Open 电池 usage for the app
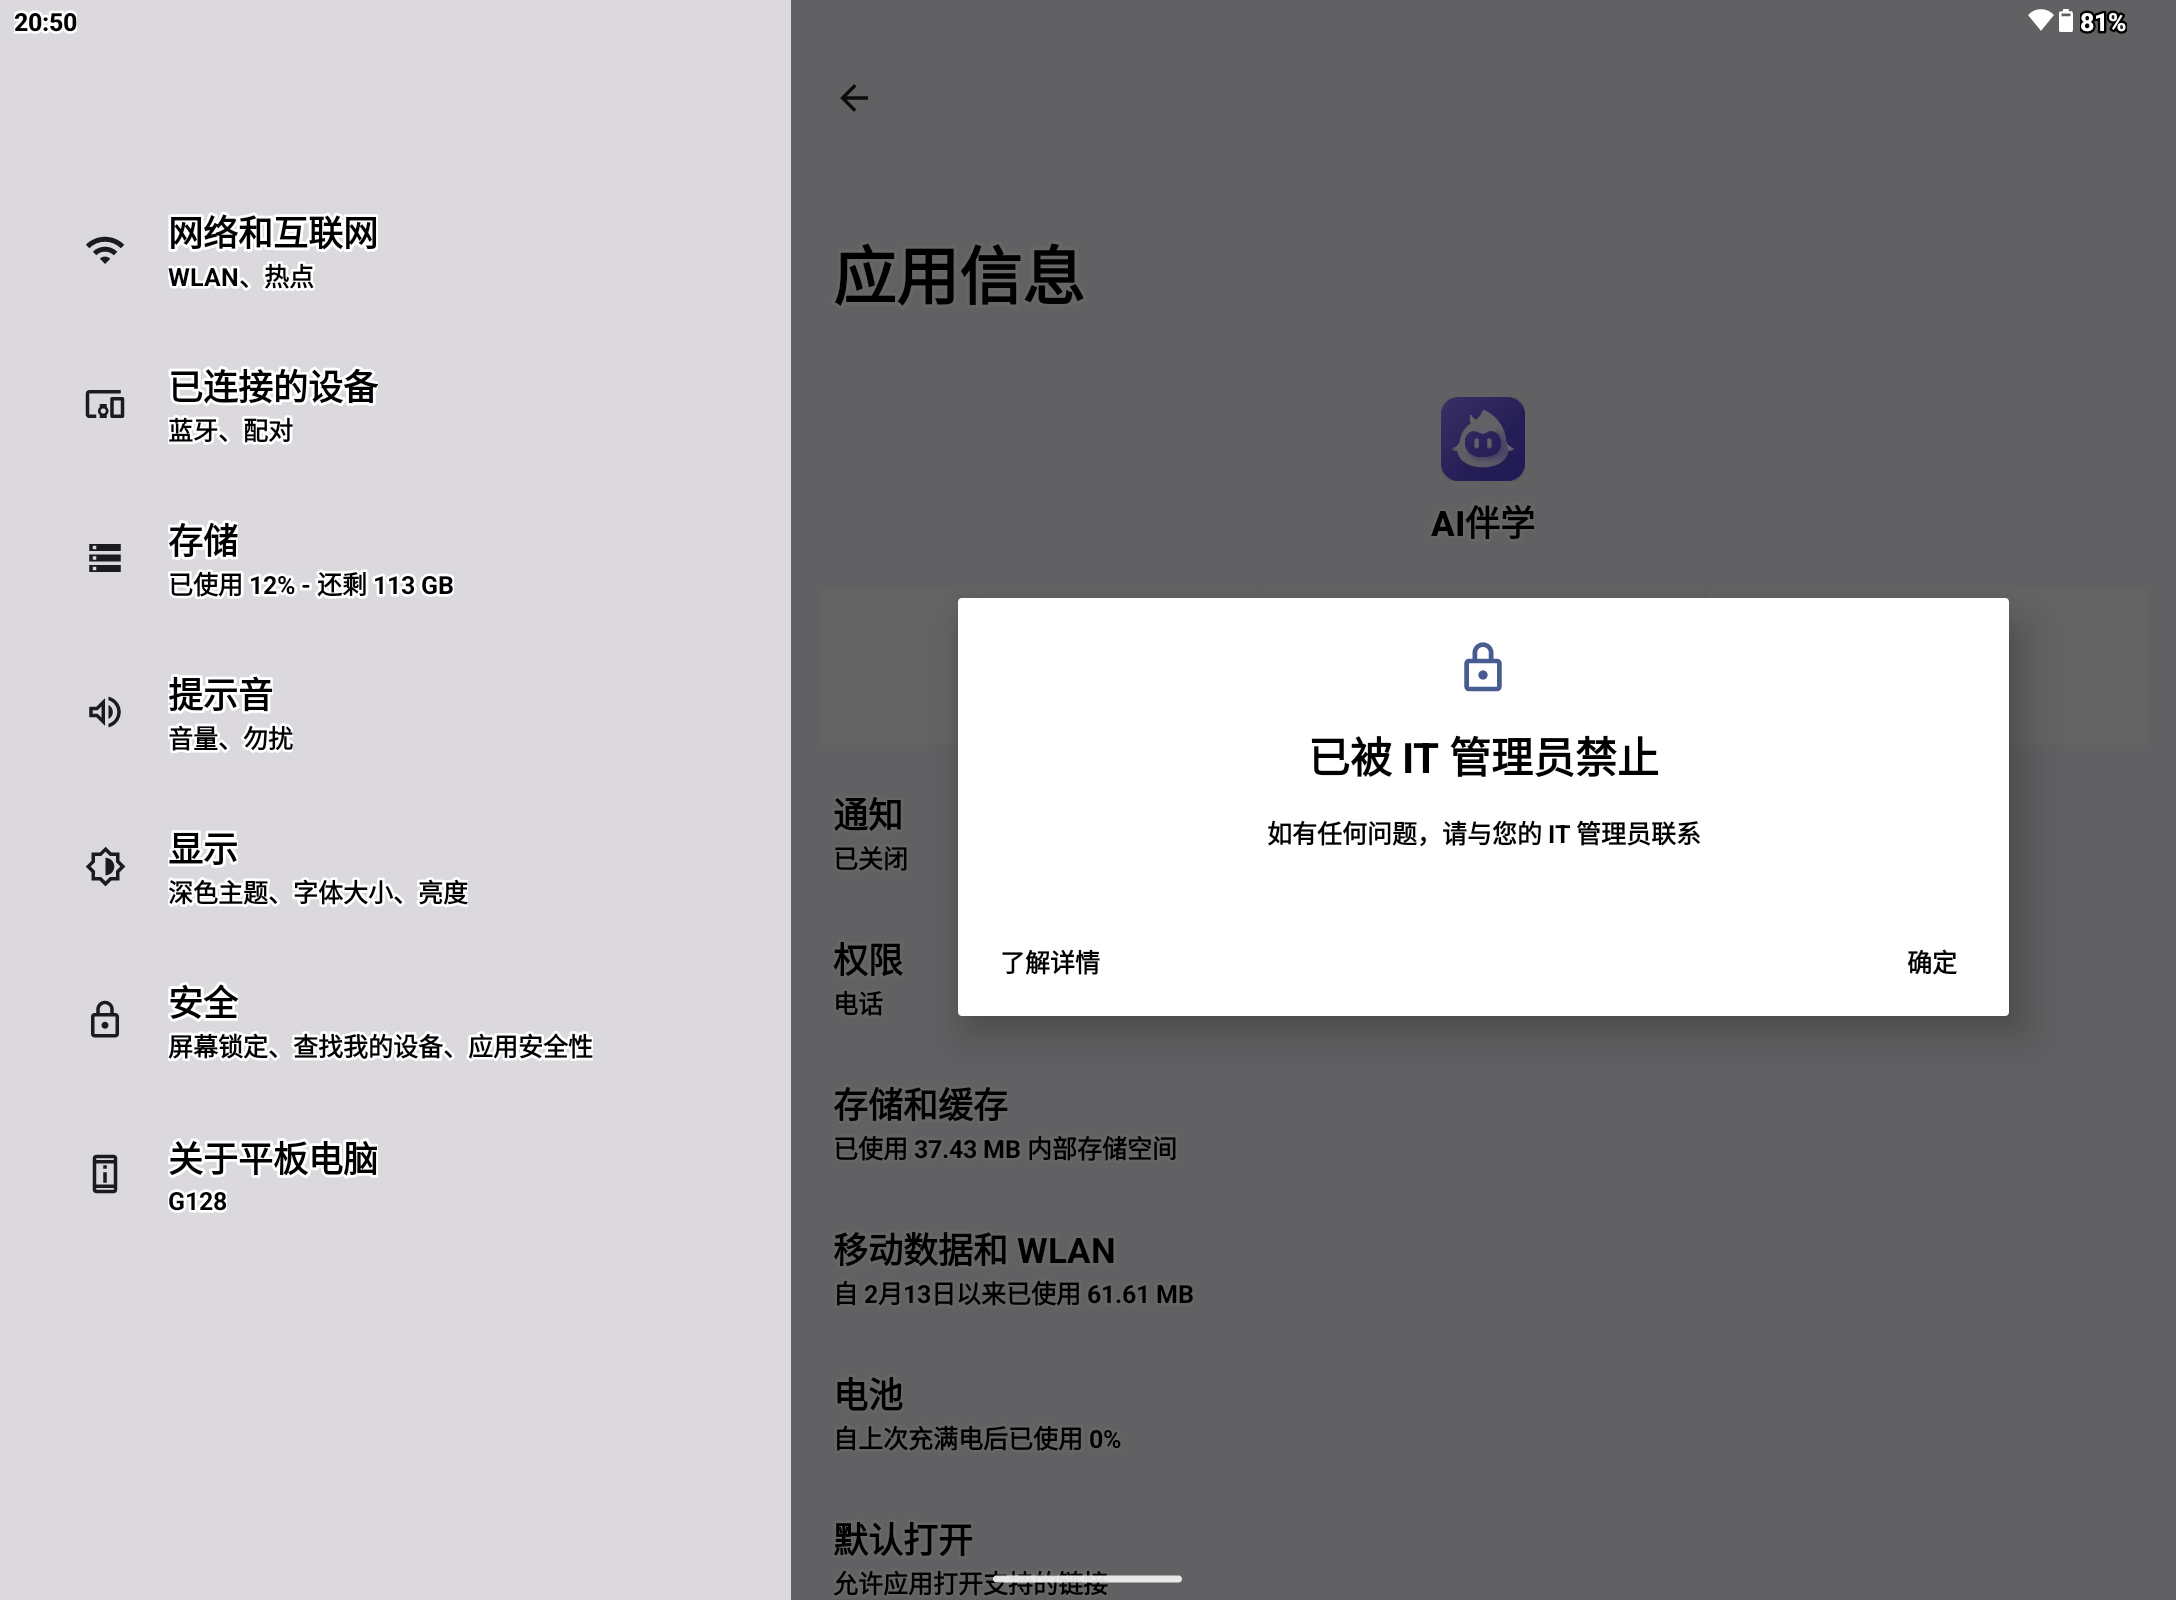Screen dimensions: 2176x1600 [x=976, y=1414]
